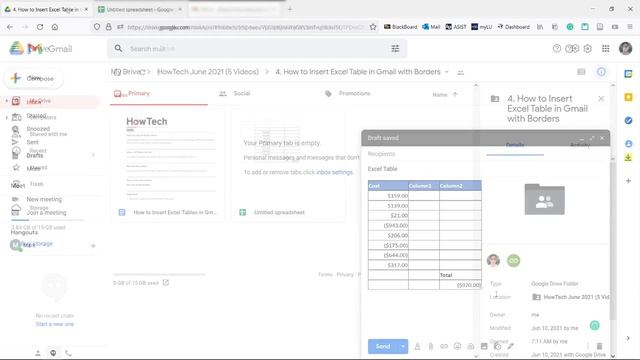Open manage storage external link icon
The image size is (640, 360).
click(x=166, y=282)
